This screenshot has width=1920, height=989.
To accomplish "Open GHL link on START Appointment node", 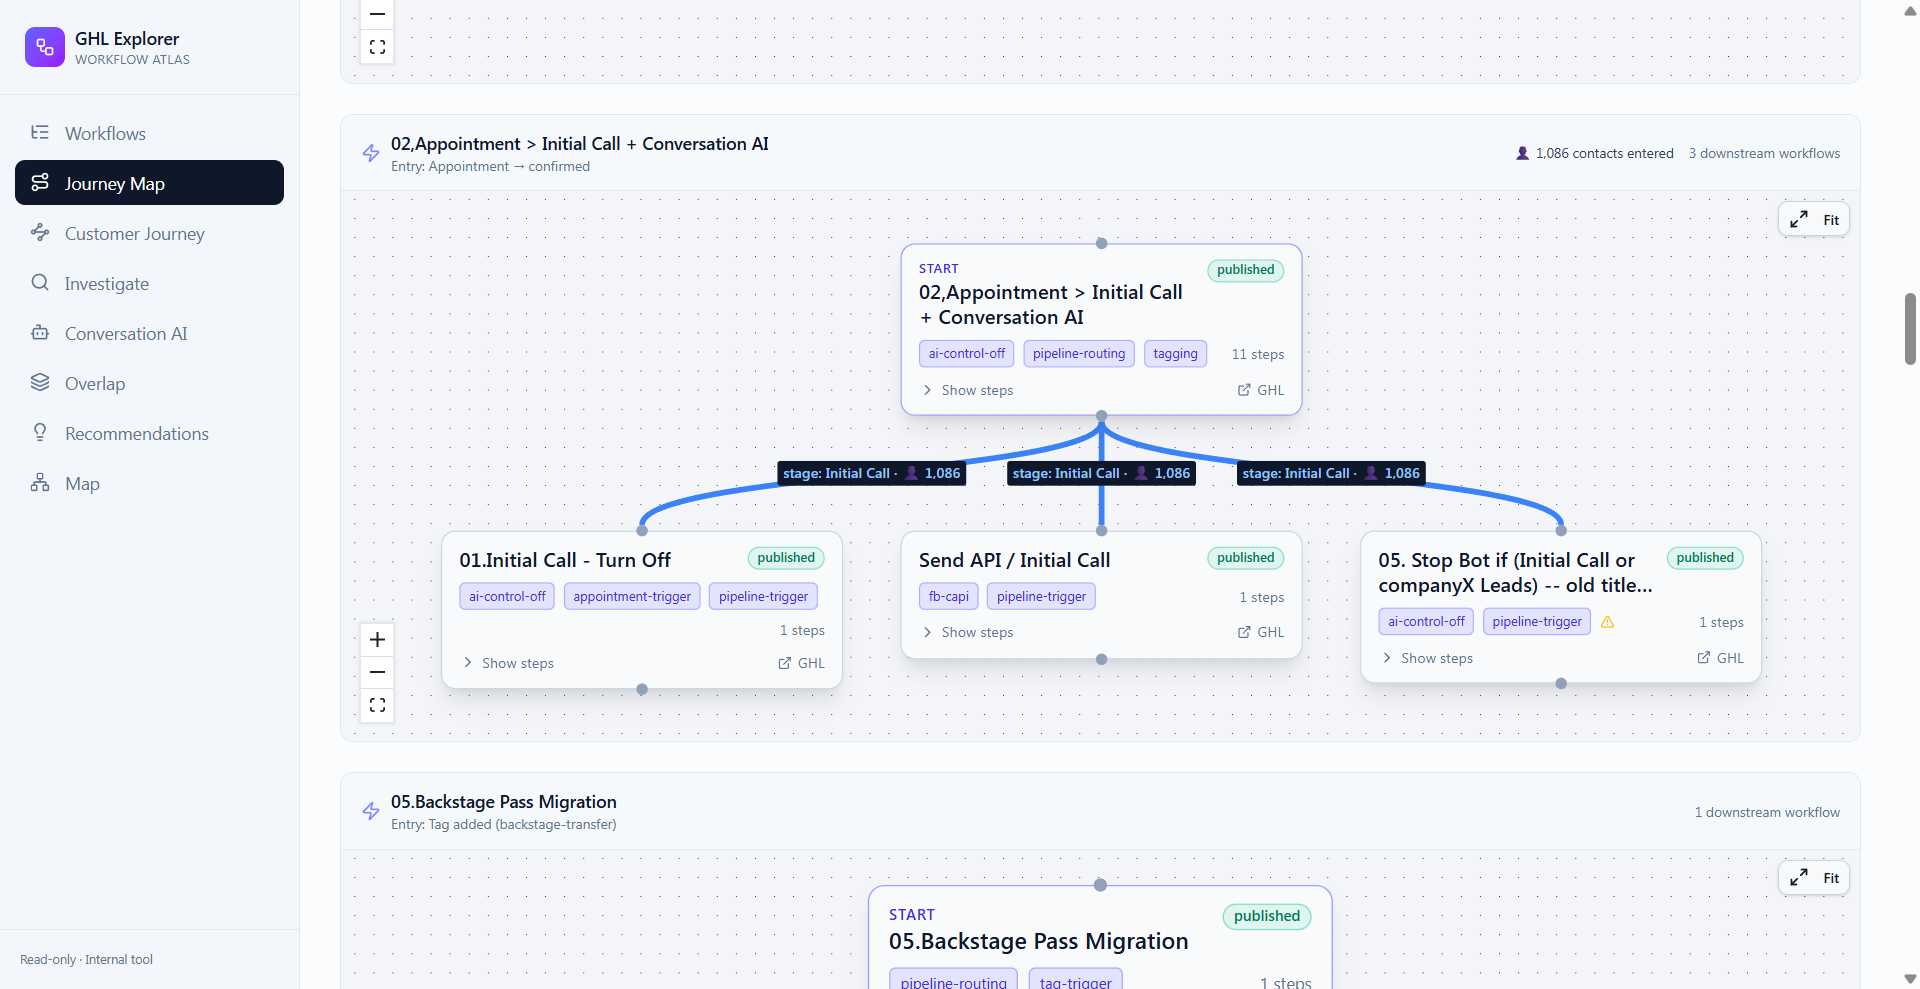I will click(1261, 390).
